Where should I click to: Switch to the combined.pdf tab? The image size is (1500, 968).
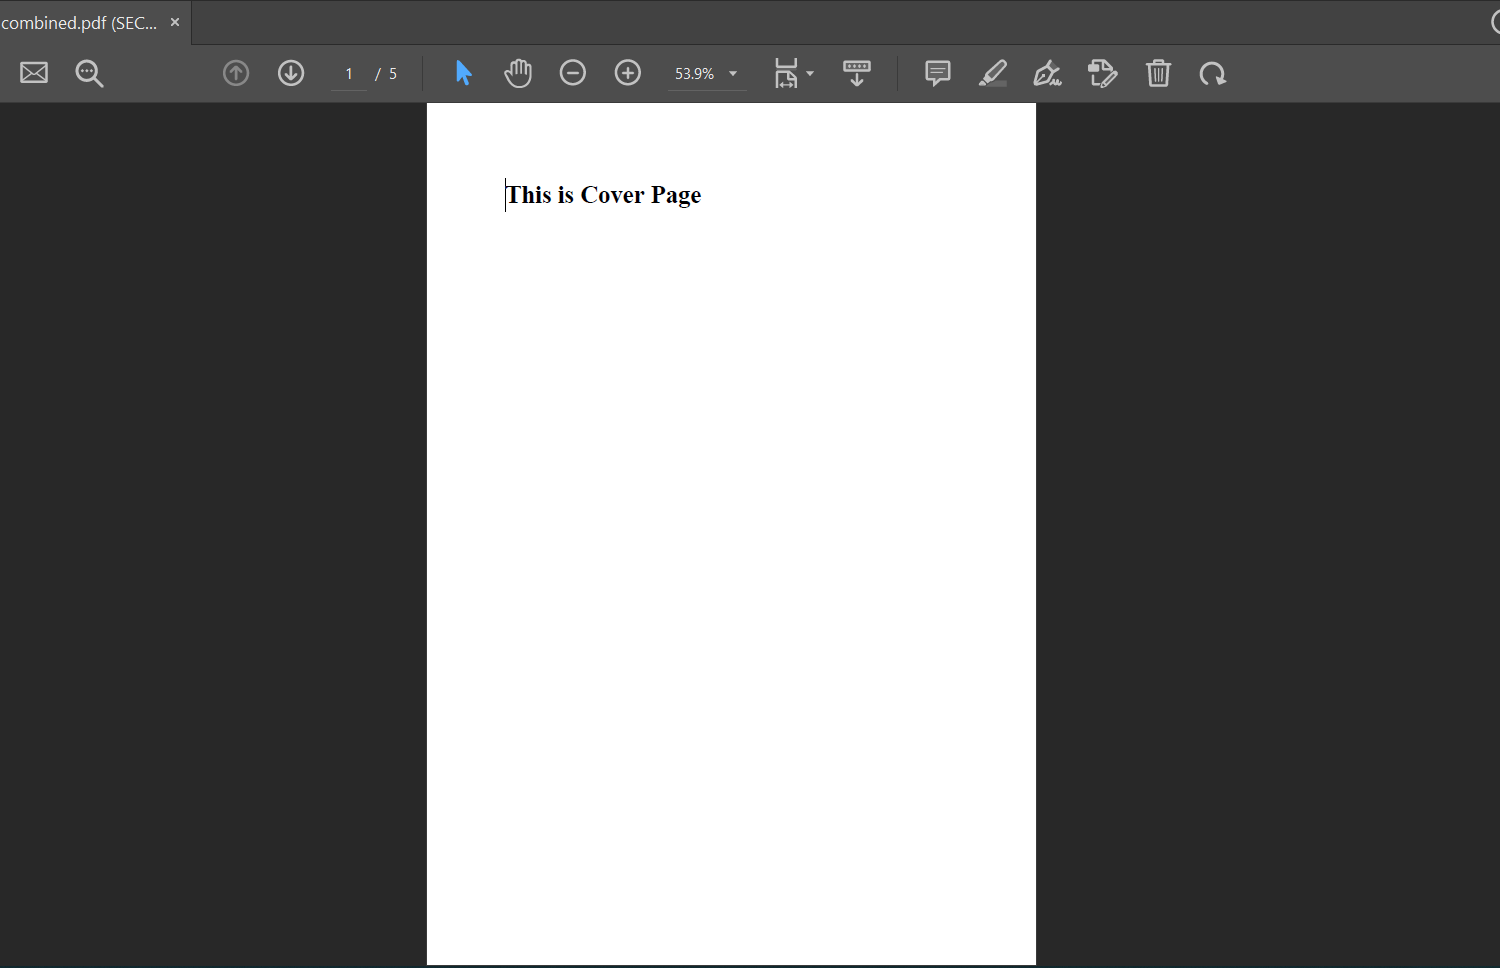pyautogui.click(x=80, y=23)
